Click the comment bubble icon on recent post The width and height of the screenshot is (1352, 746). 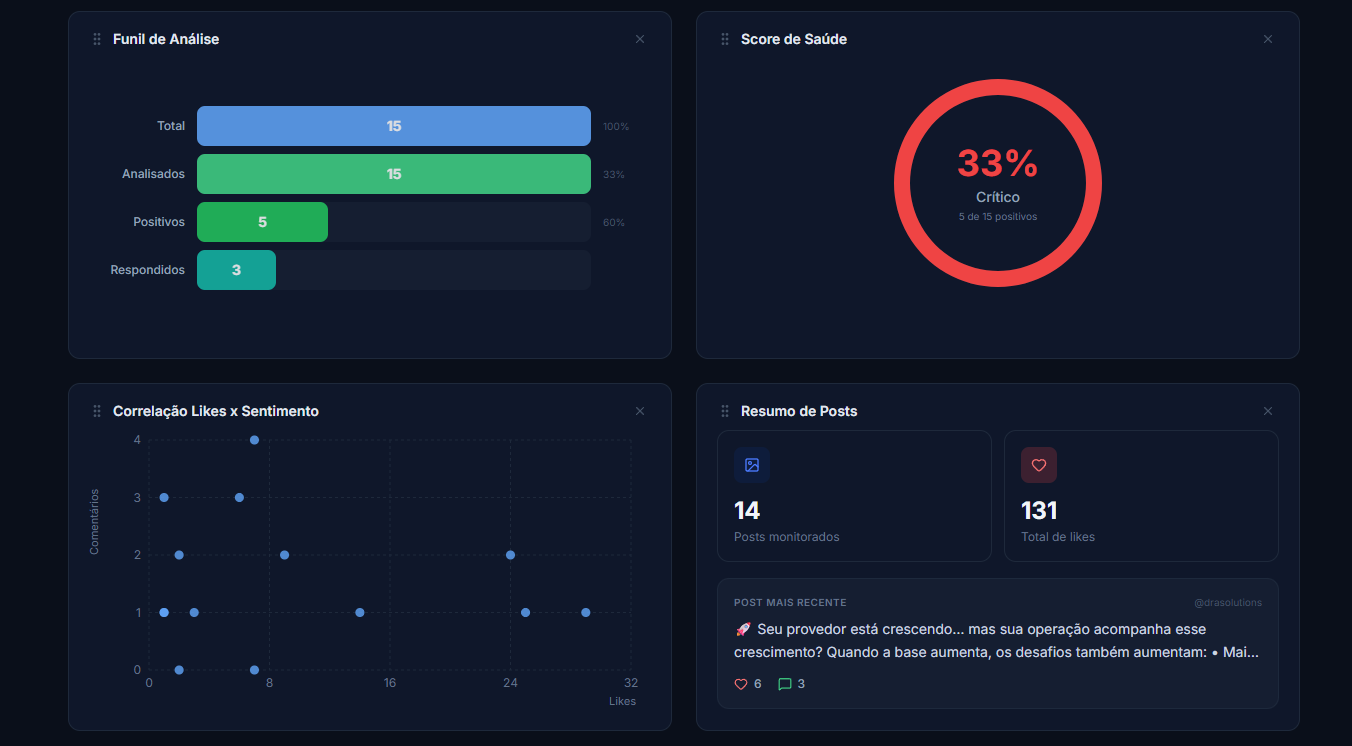point(785,684)
